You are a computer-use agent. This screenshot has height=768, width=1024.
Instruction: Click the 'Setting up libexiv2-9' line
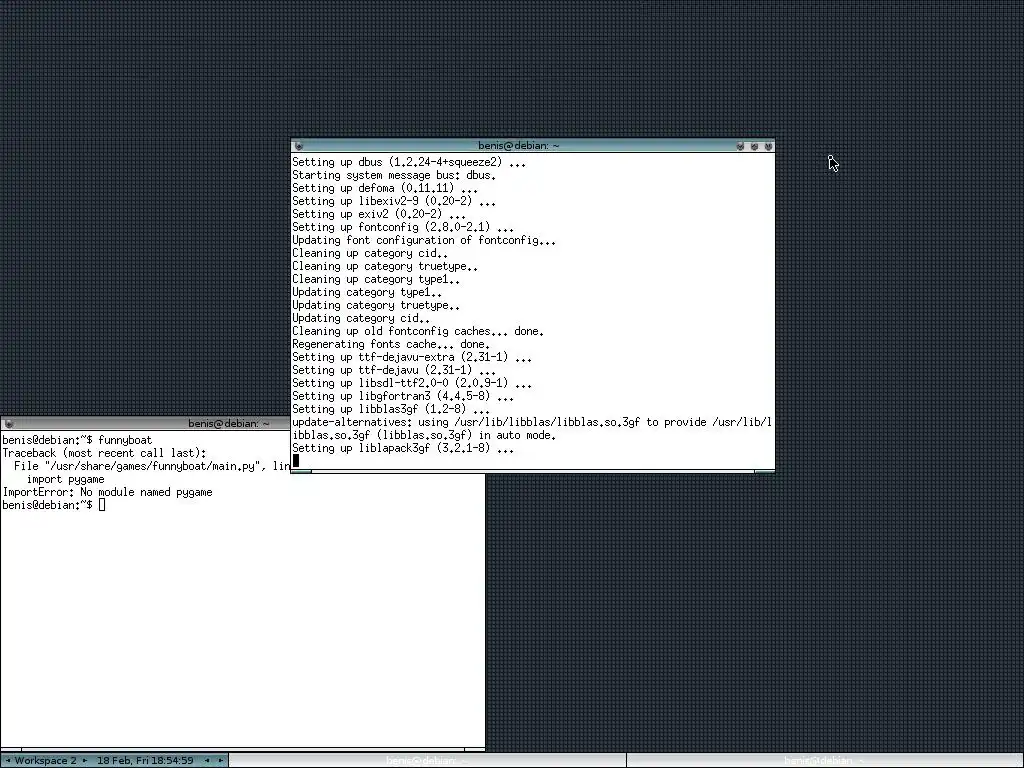pyautogui.click(x=394, y=201)
